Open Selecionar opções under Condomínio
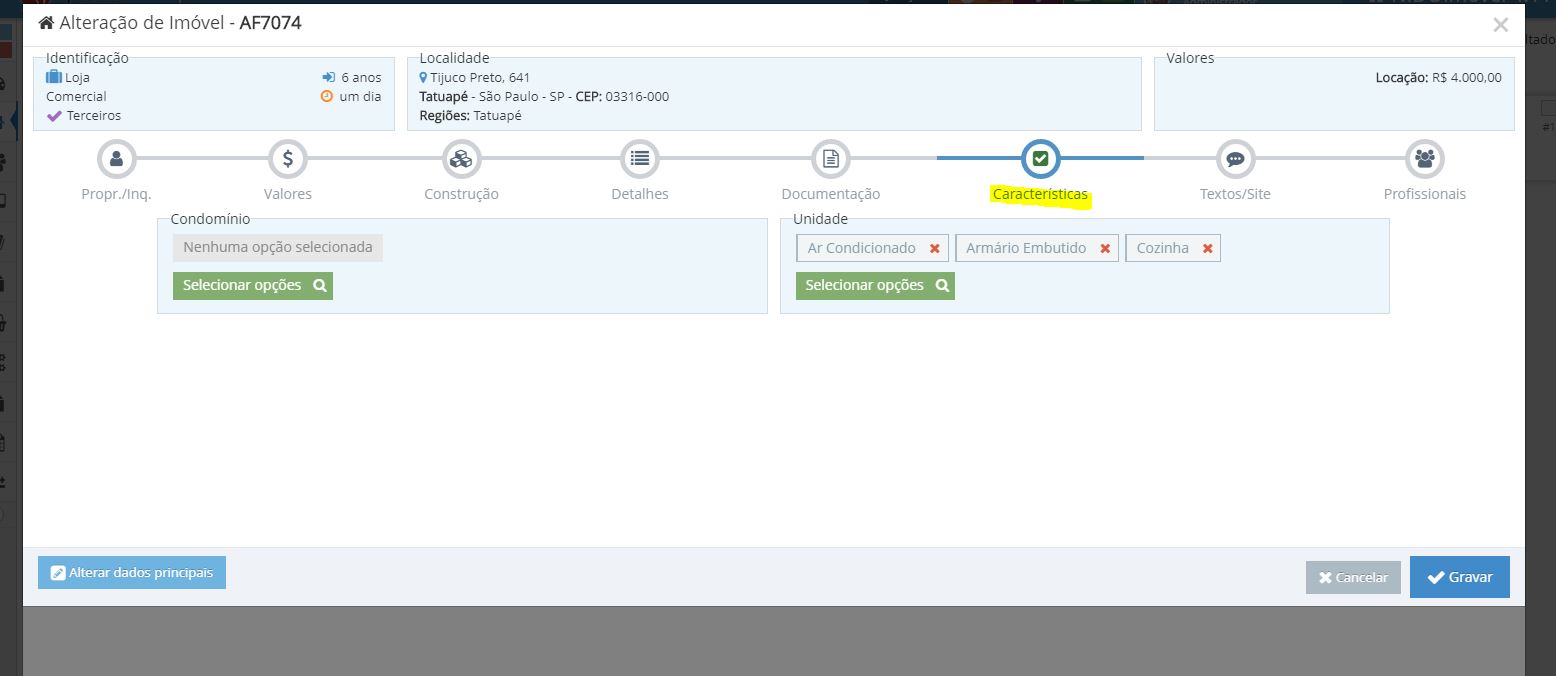The height and width of the screenshot is (676, 1556). 253,286
